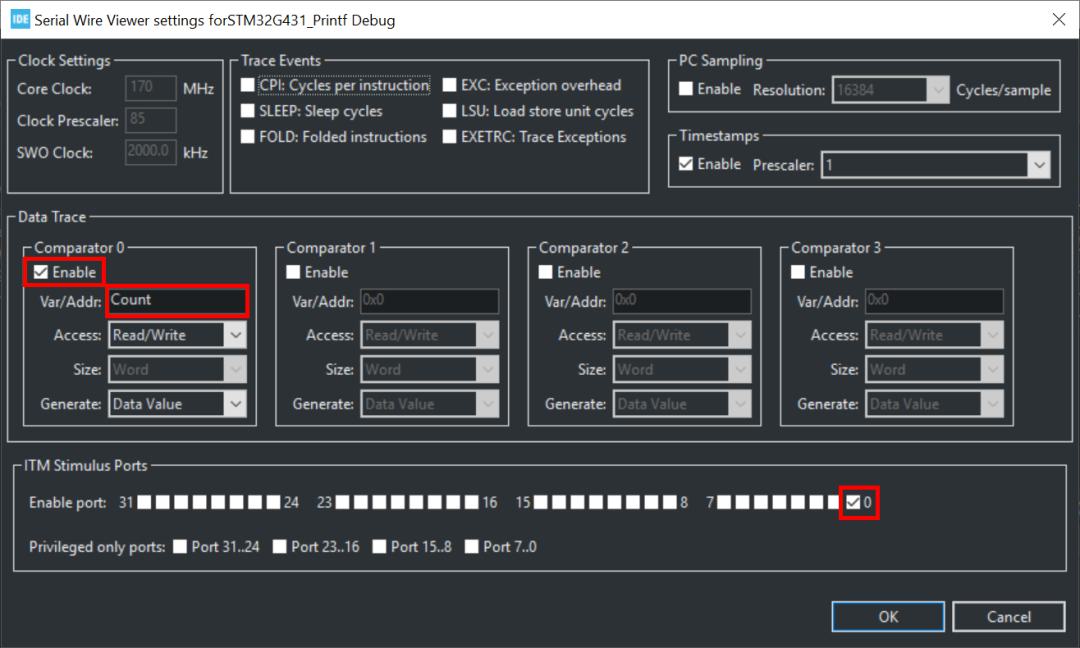This screenshot has width=1080, height=648.
Task: Enable Comparator 1
Action: (293, 272)
